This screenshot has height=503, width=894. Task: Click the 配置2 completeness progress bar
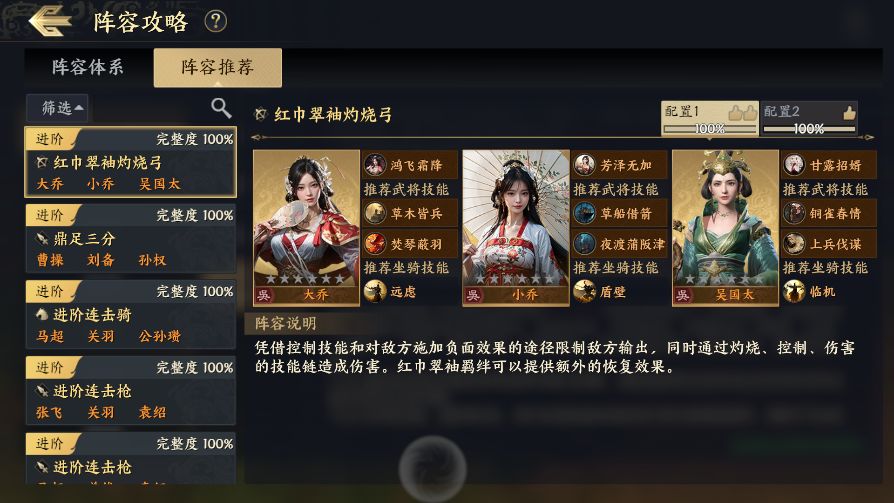[x=809, y=129]
